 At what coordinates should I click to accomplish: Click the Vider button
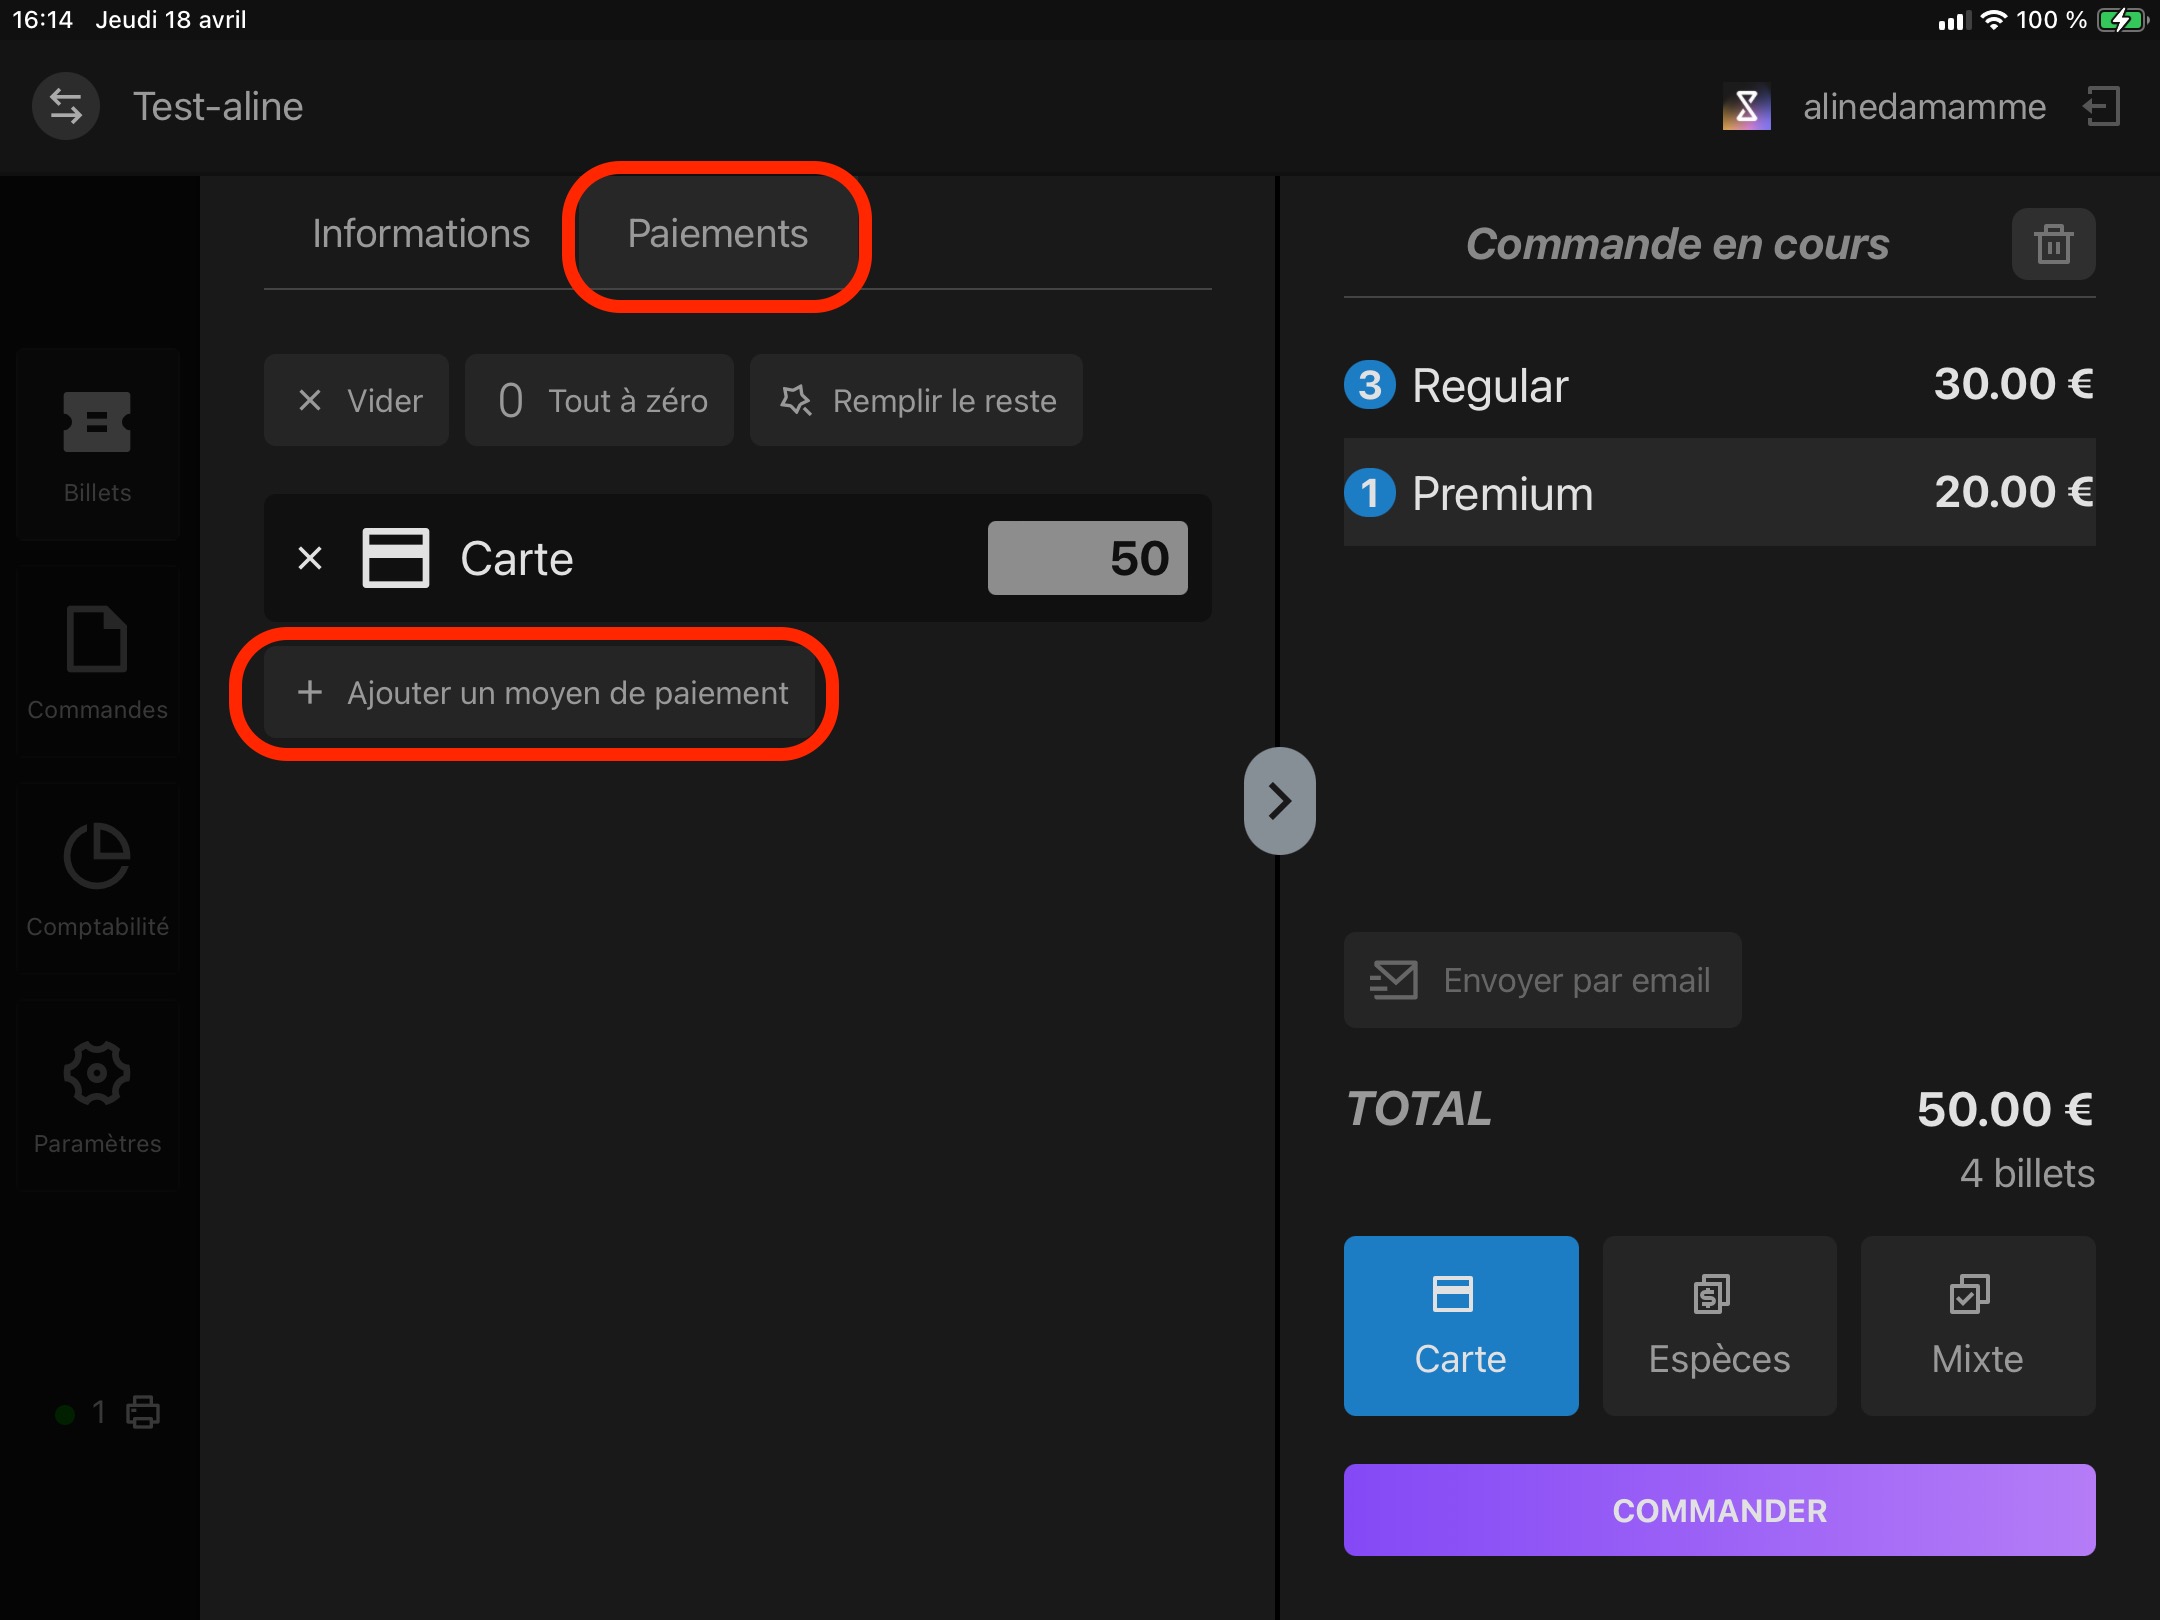(356, 400)
